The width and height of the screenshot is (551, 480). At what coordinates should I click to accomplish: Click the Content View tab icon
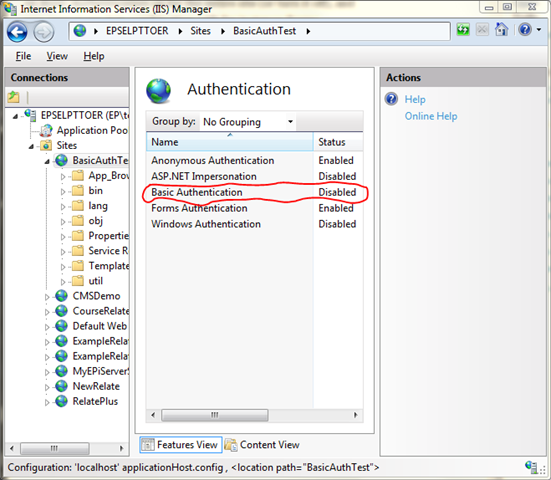231,445
